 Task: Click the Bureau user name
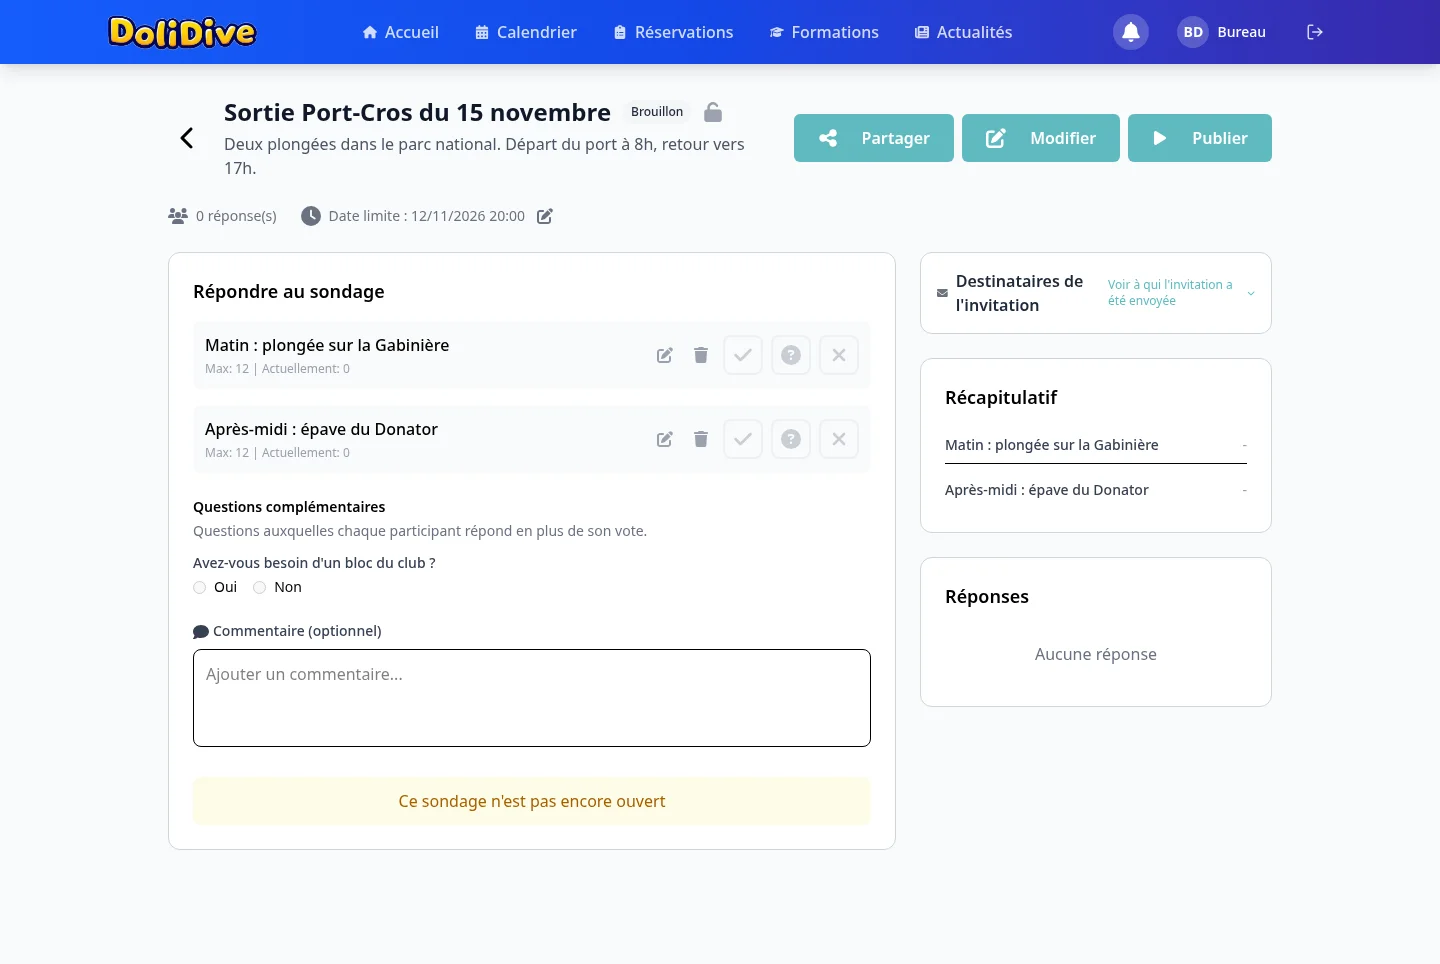pyautogui.click(x=1242, y=32)
